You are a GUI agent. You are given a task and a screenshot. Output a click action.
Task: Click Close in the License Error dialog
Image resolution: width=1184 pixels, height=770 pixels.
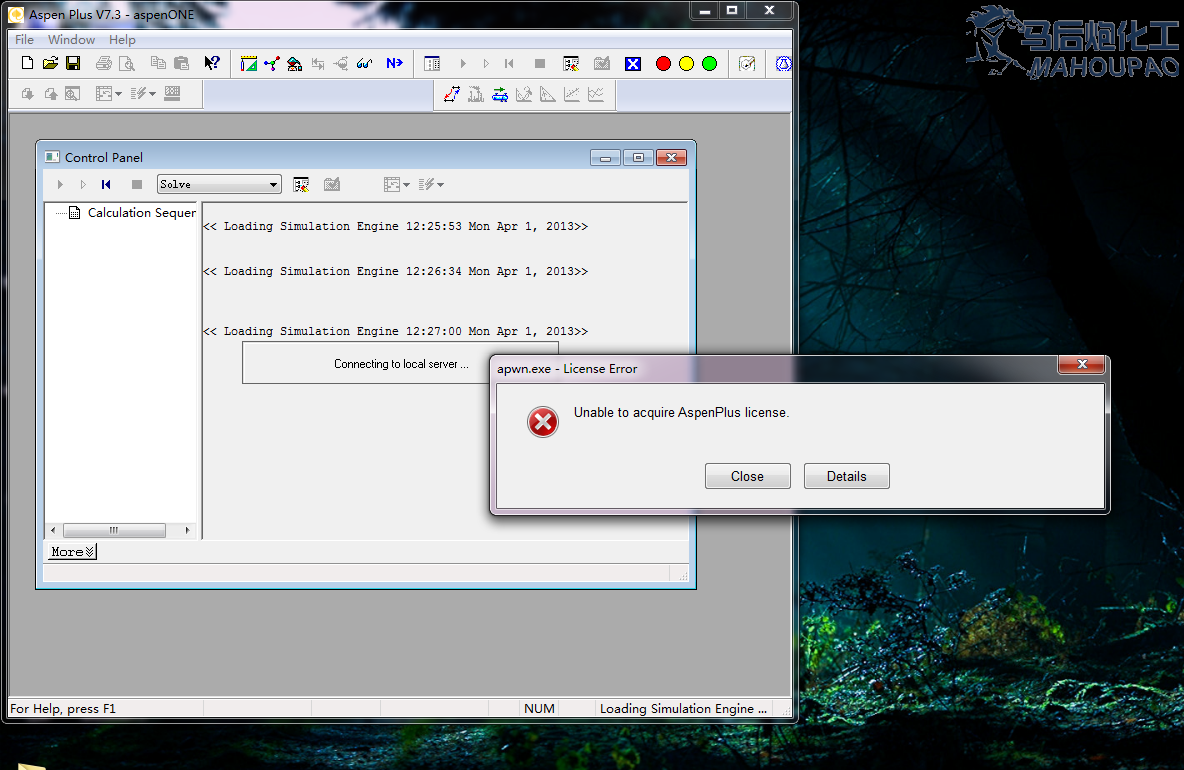(x=748, y=476)
